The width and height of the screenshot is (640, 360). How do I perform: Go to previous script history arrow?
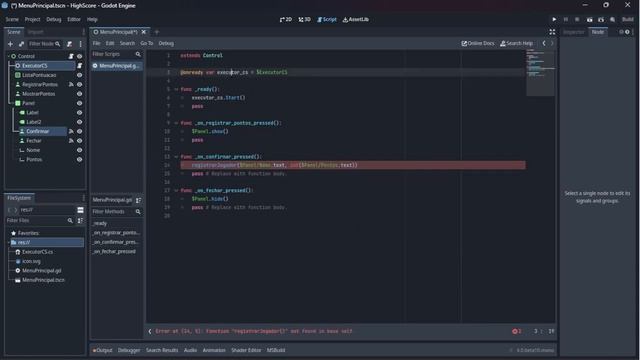point(544,43)
